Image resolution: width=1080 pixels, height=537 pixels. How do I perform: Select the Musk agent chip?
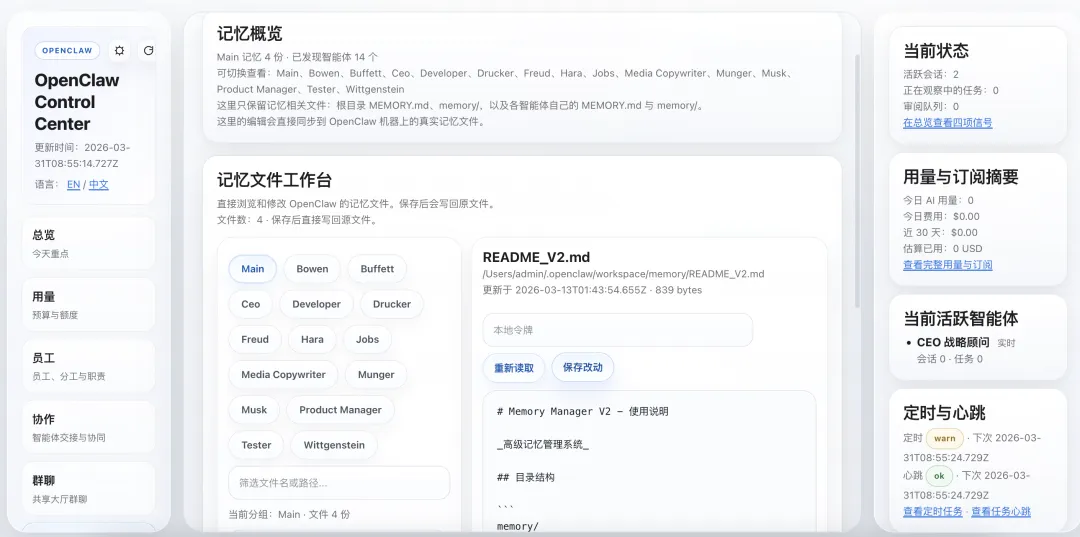click(x=254, y=410)
